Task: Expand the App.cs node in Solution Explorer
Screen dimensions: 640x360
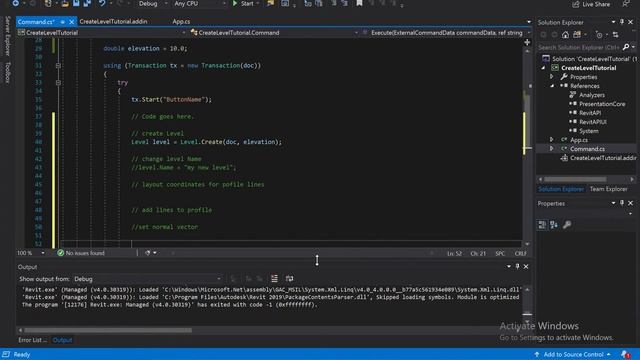Action: point(551,140)
